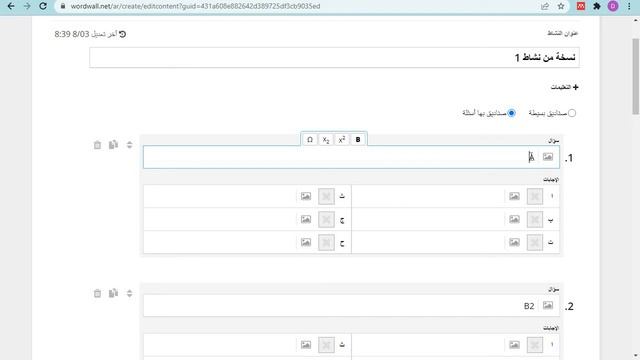Select the simple boxes radio option

[x=572, y=113]
